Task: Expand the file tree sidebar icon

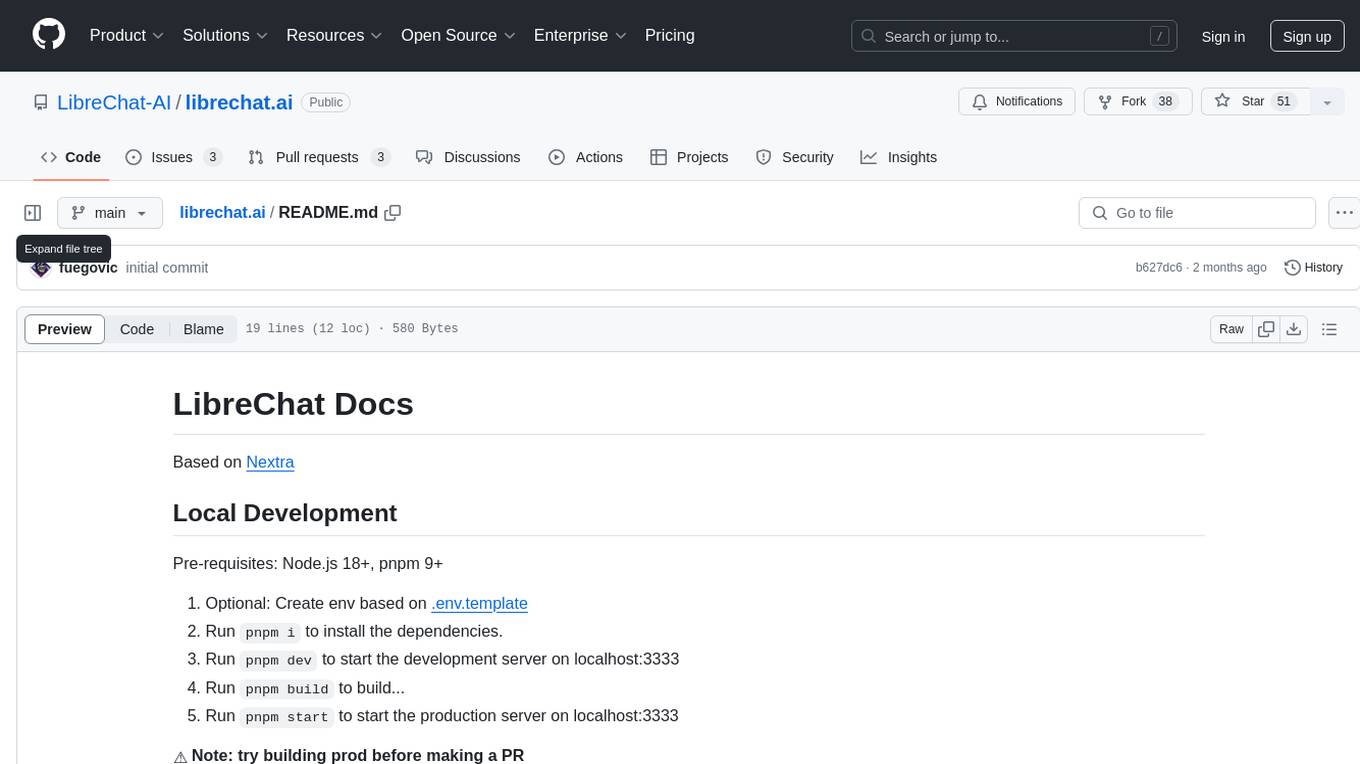Action: [33, 213]
